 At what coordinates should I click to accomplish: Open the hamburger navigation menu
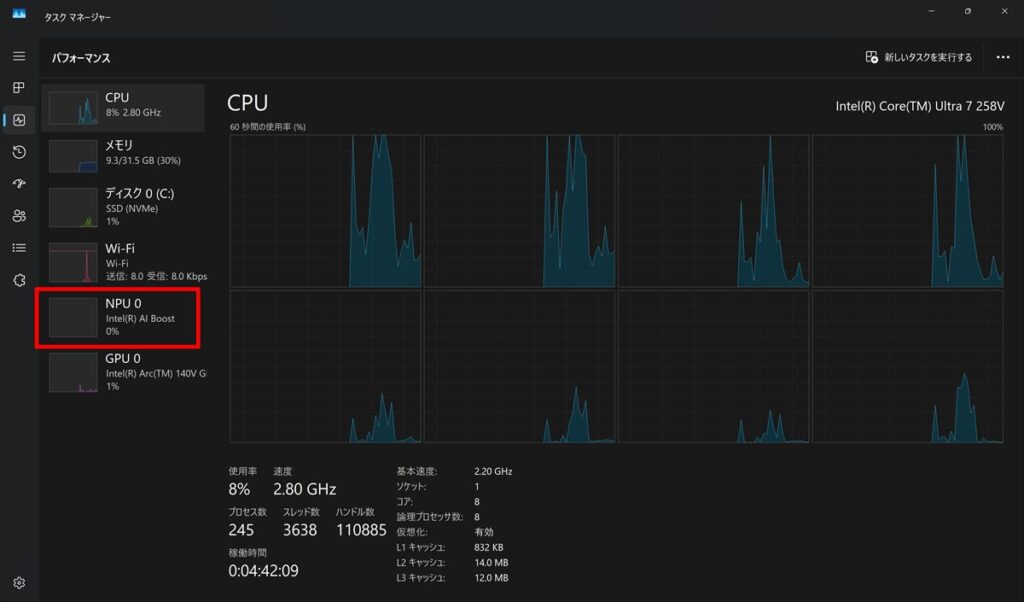(x=19, y=56)
